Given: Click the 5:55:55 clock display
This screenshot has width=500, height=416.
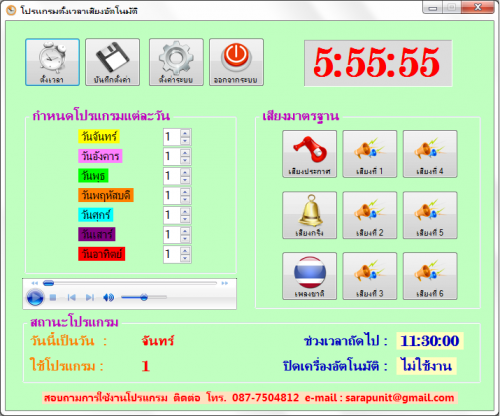Looking at the screenshot, I should tap(378, 63).
